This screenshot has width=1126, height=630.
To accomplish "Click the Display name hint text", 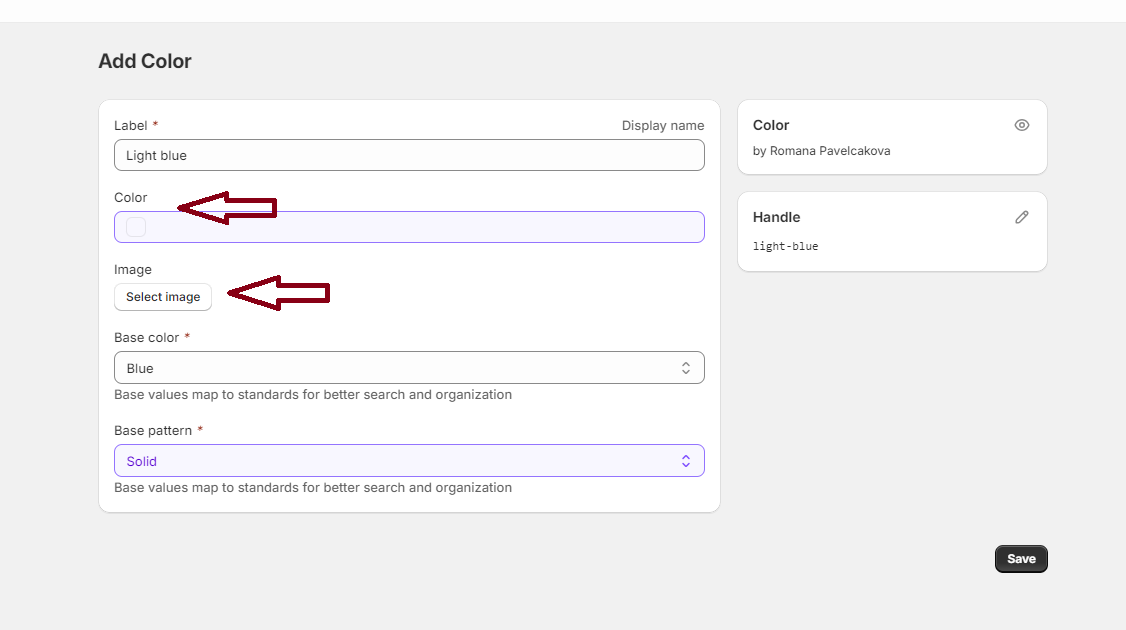I will click(x=662, y=126).
